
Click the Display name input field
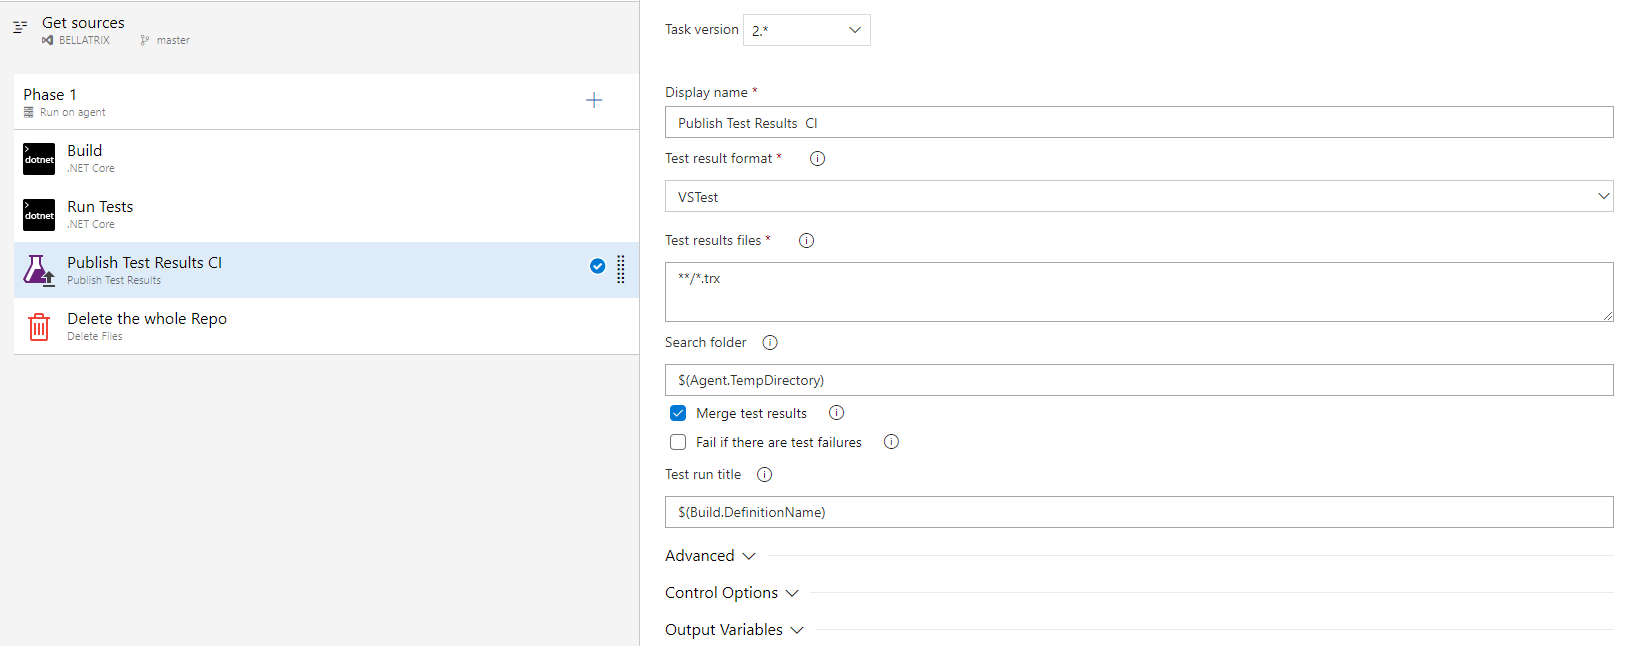click(x=1139, y=122)
